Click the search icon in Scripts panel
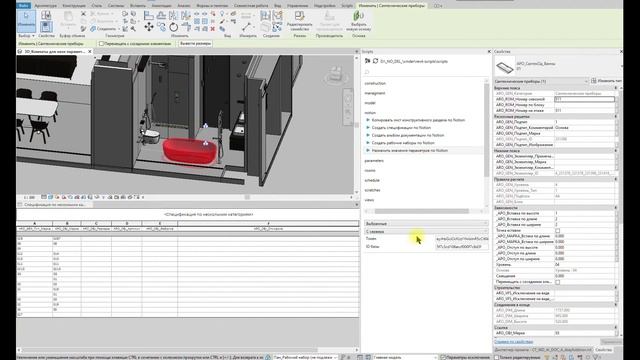Image resolution: width=640 pixels, height=360 pixels. [x=367, y=72]
